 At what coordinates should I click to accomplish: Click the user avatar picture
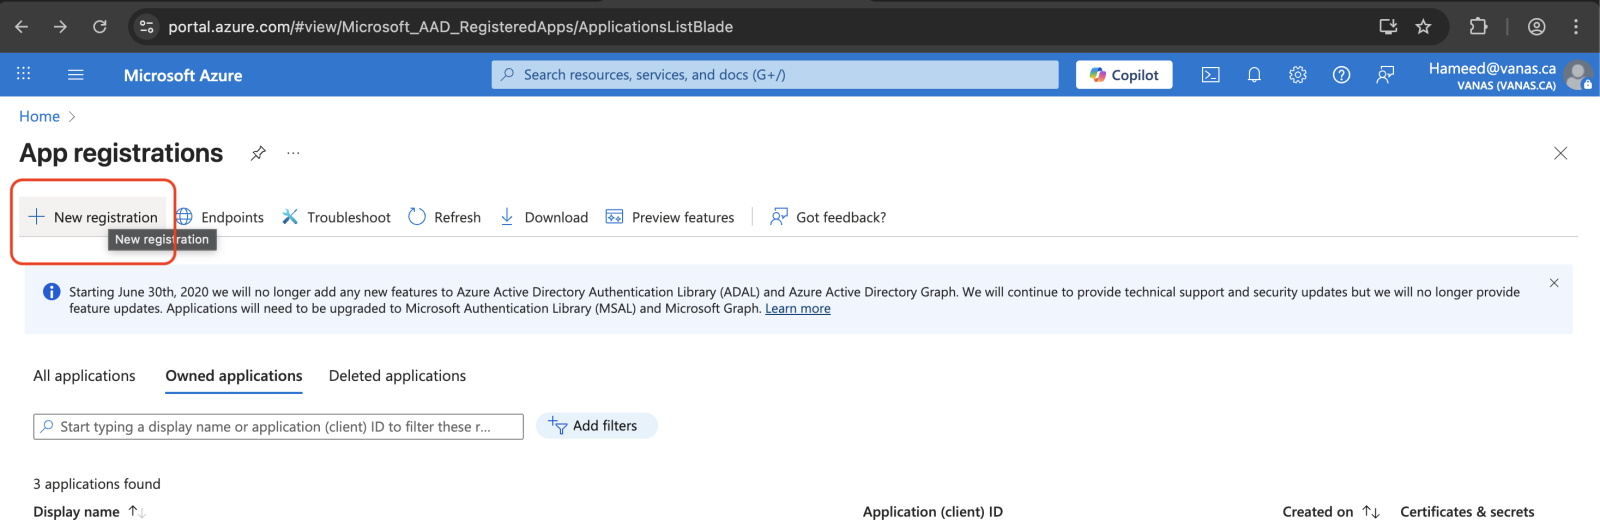click(1578, 75)
